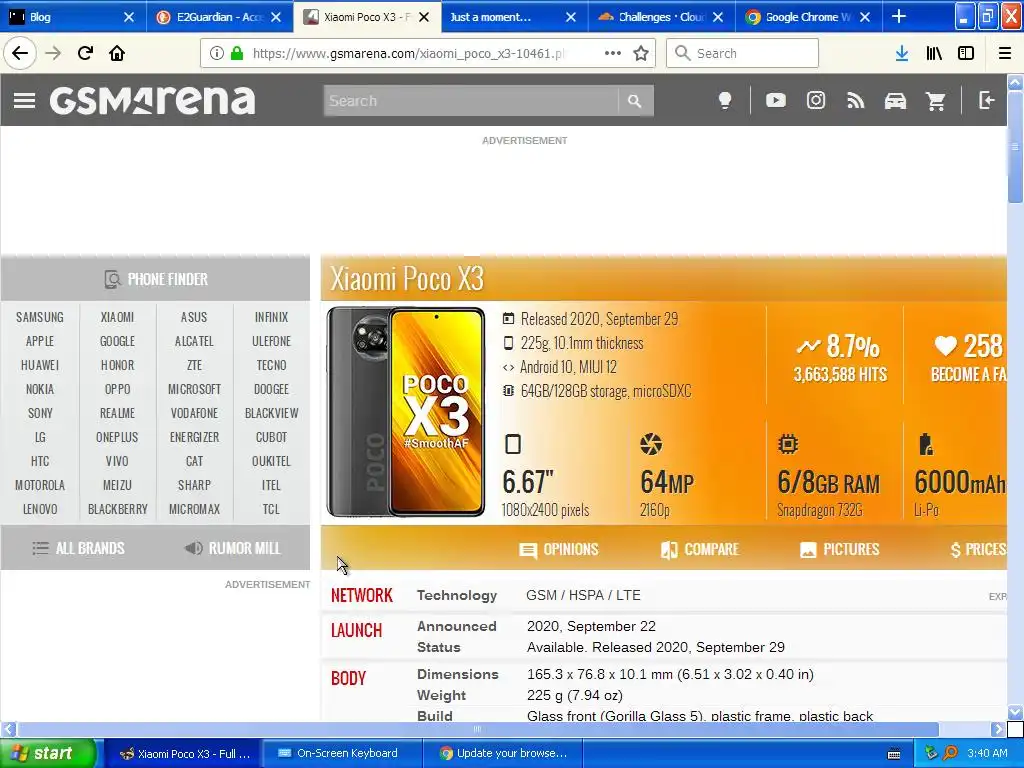Open the Compare tab
Screen dimensions: 1024x768
click(x=699, y=549)
